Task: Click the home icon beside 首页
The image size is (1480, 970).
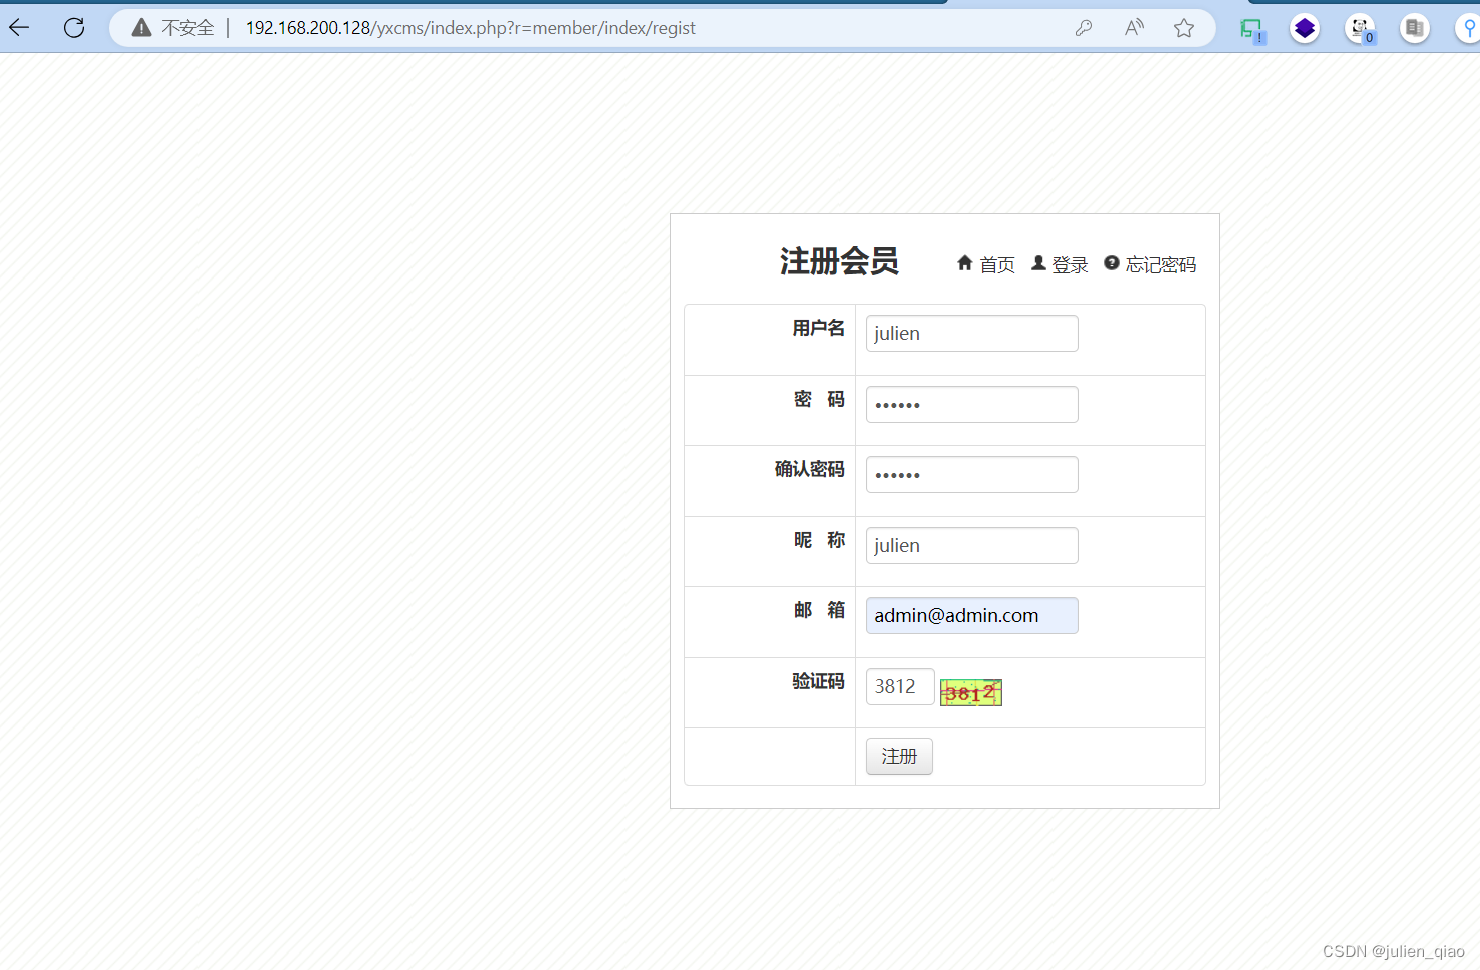Action: pyautogui.click(x=965, y=263)
